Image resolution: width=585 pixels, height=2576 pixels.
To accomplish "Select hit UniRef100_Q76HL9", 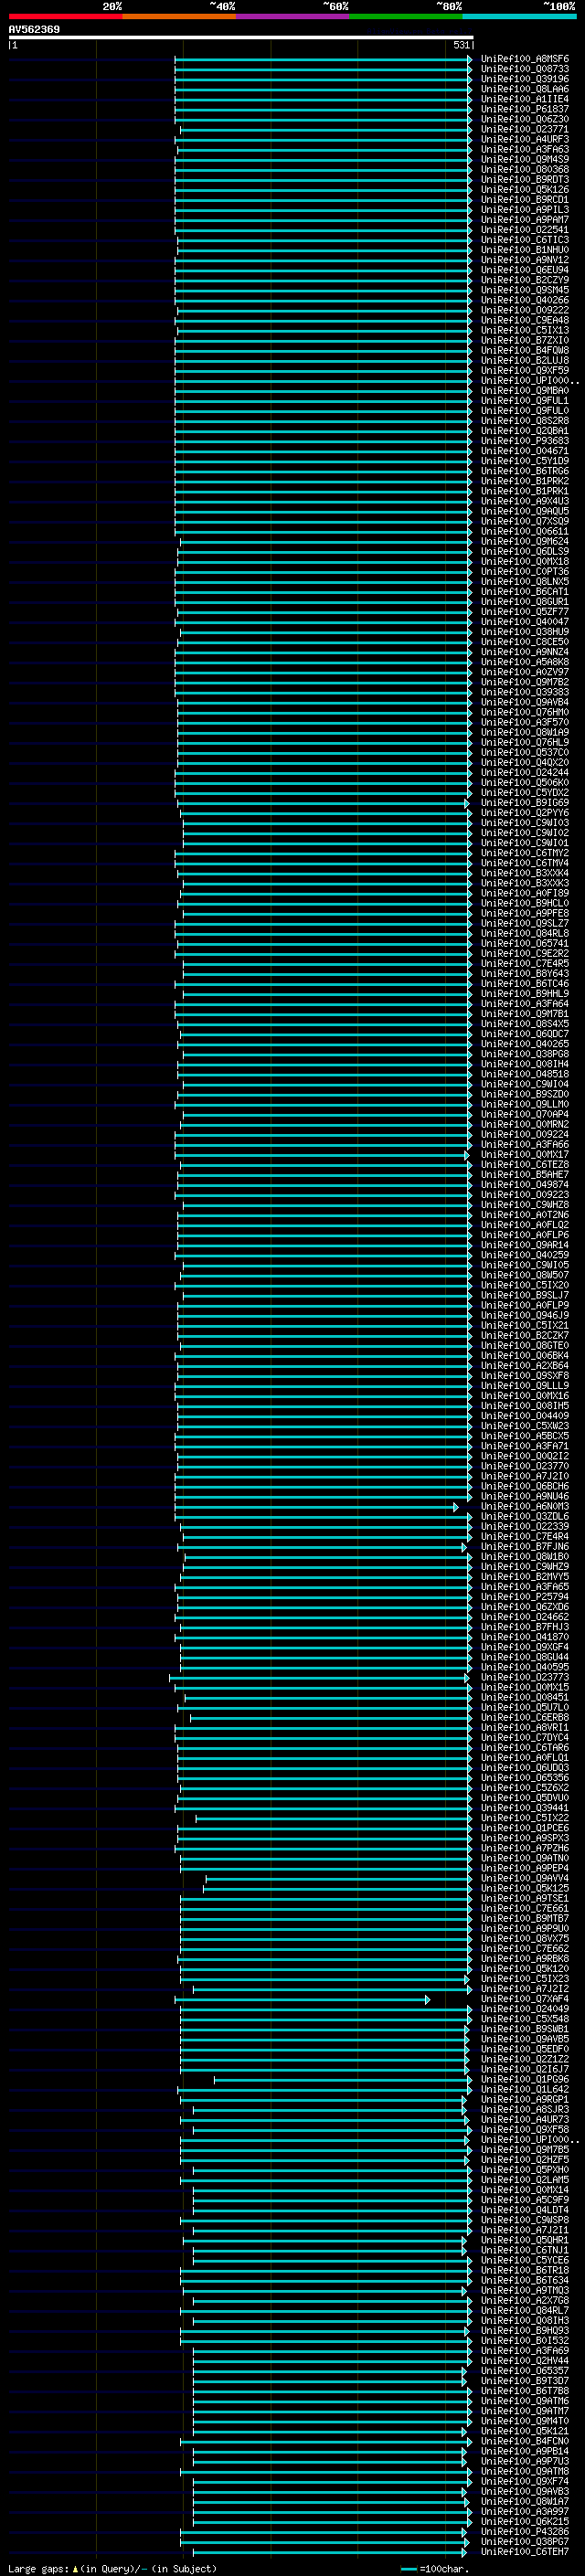I will [525, 742].
